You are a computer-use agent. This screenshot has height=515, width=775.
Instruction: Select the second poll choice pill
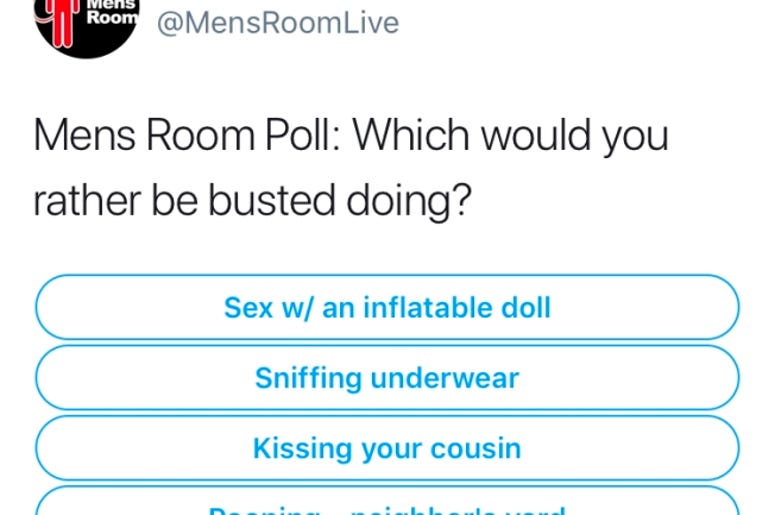pos(388,378)
